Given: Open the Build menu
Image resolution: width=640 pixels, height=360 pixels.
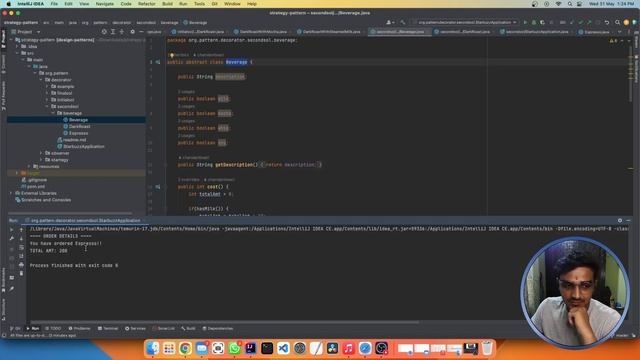Looking at the screenshot, I should 167,4.
